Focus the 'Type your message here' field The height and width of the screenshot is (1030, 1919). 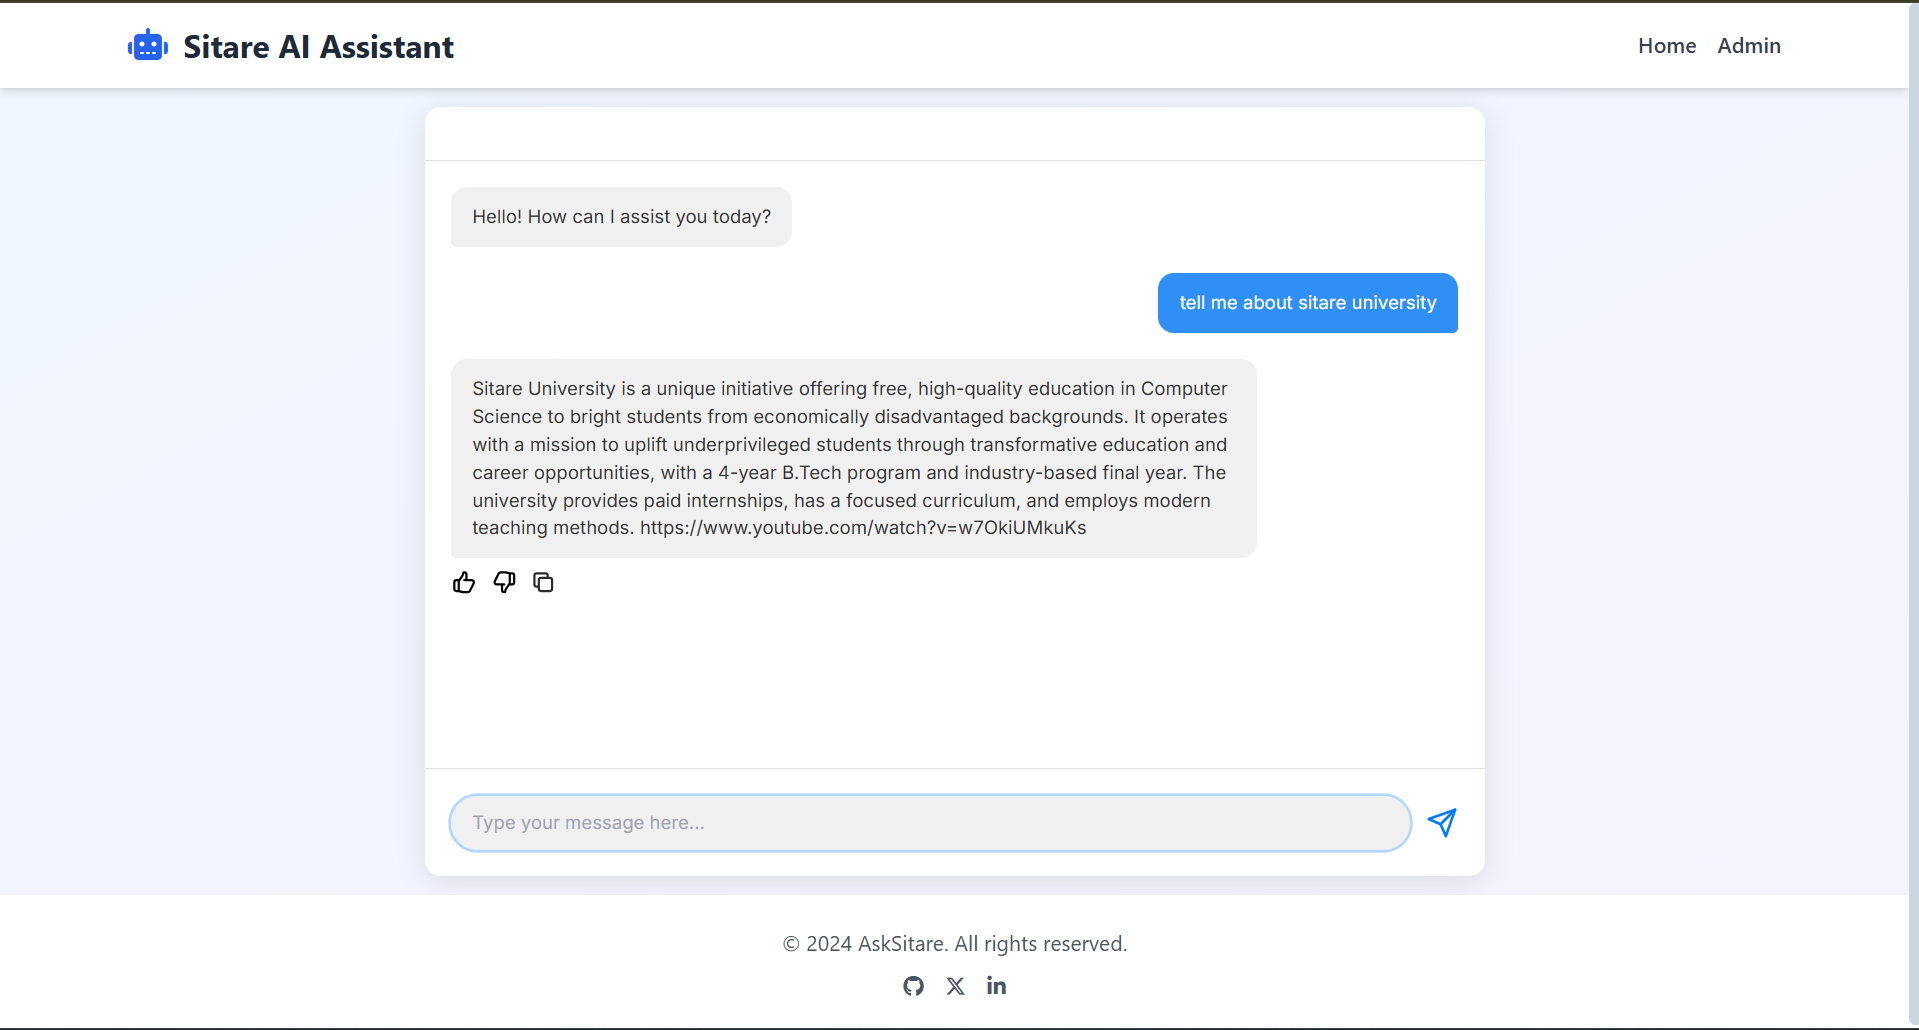click(930, 823)
